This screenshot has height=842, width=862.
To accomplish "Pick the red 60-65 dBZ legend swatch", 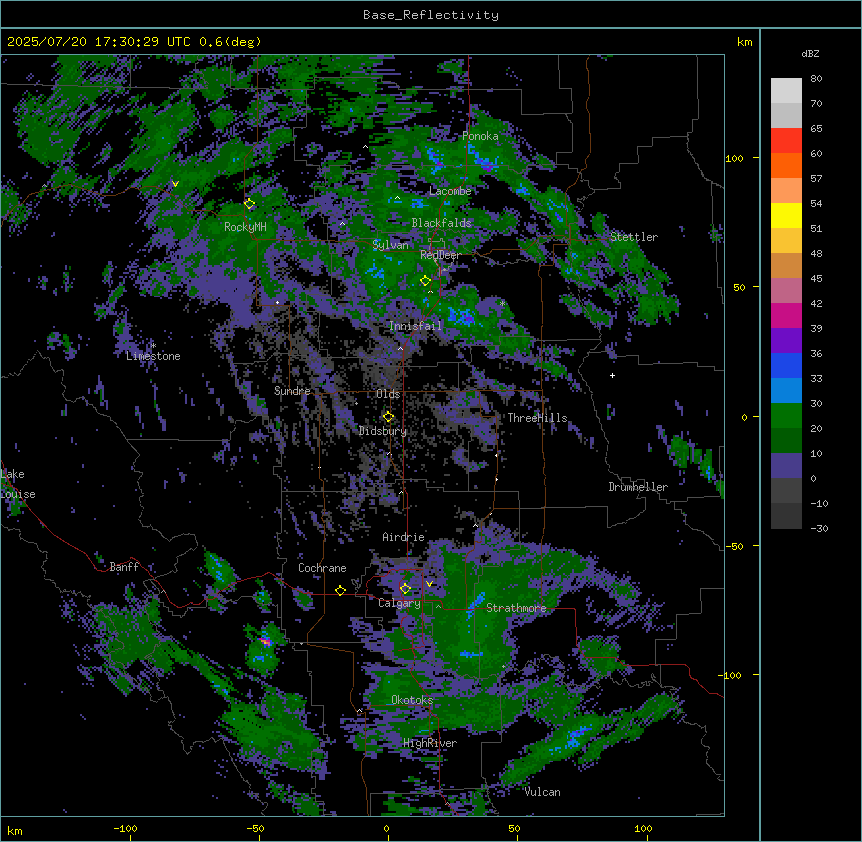I will (x=786, y=140).
